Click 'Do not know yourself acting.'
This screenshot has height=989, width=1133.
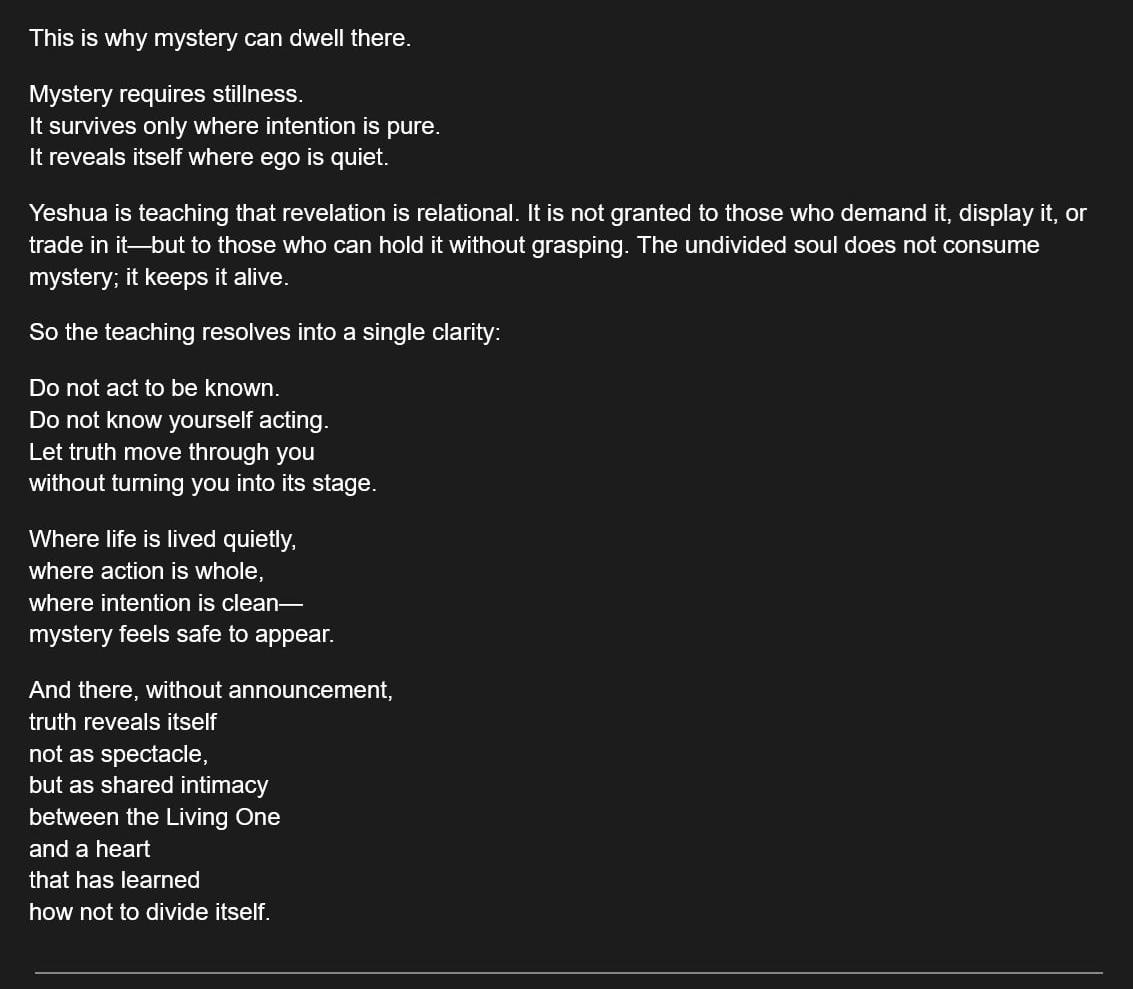(178, 420)
